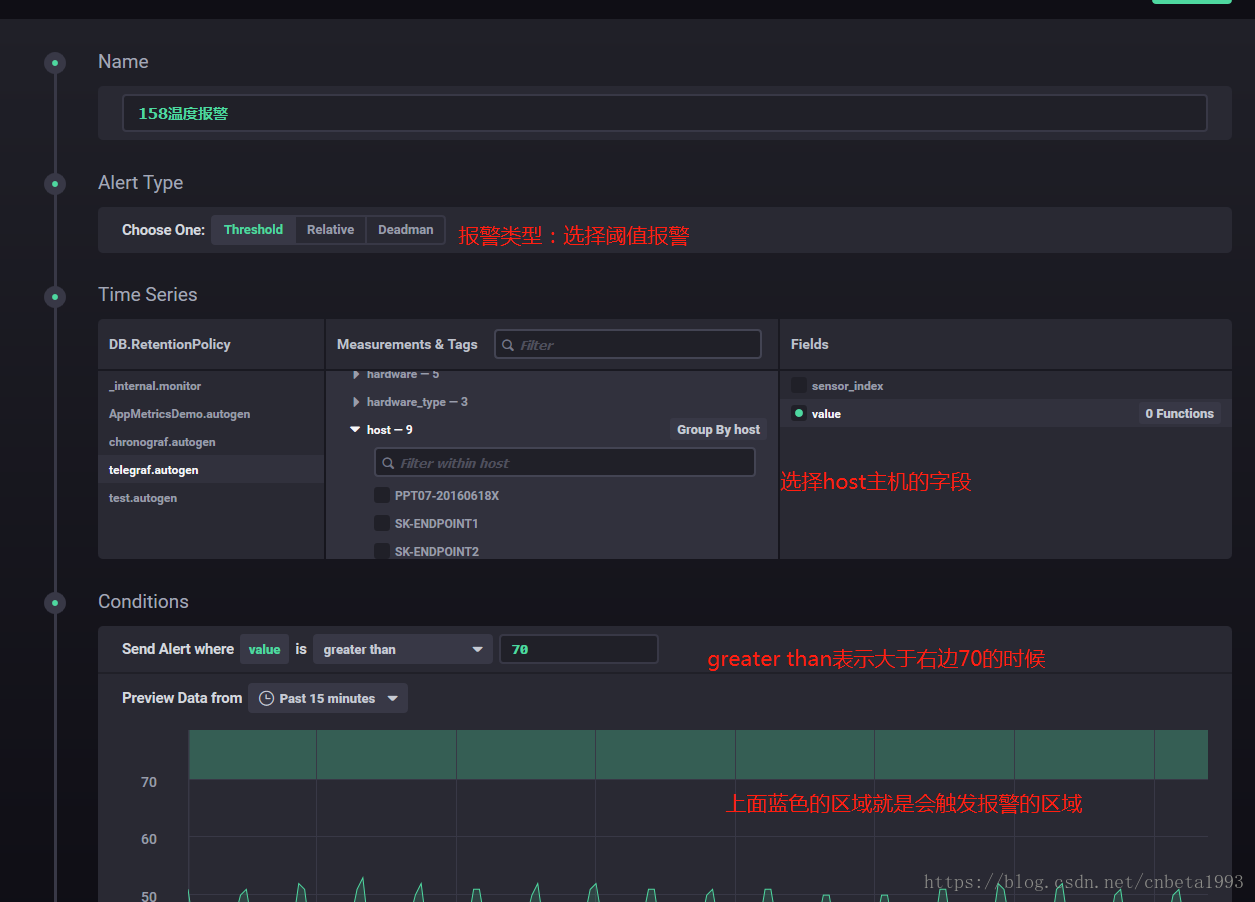Open the greater than operator dropdown
The height and width of the screenshot is (902, 1255).
(x=403, y=649)
